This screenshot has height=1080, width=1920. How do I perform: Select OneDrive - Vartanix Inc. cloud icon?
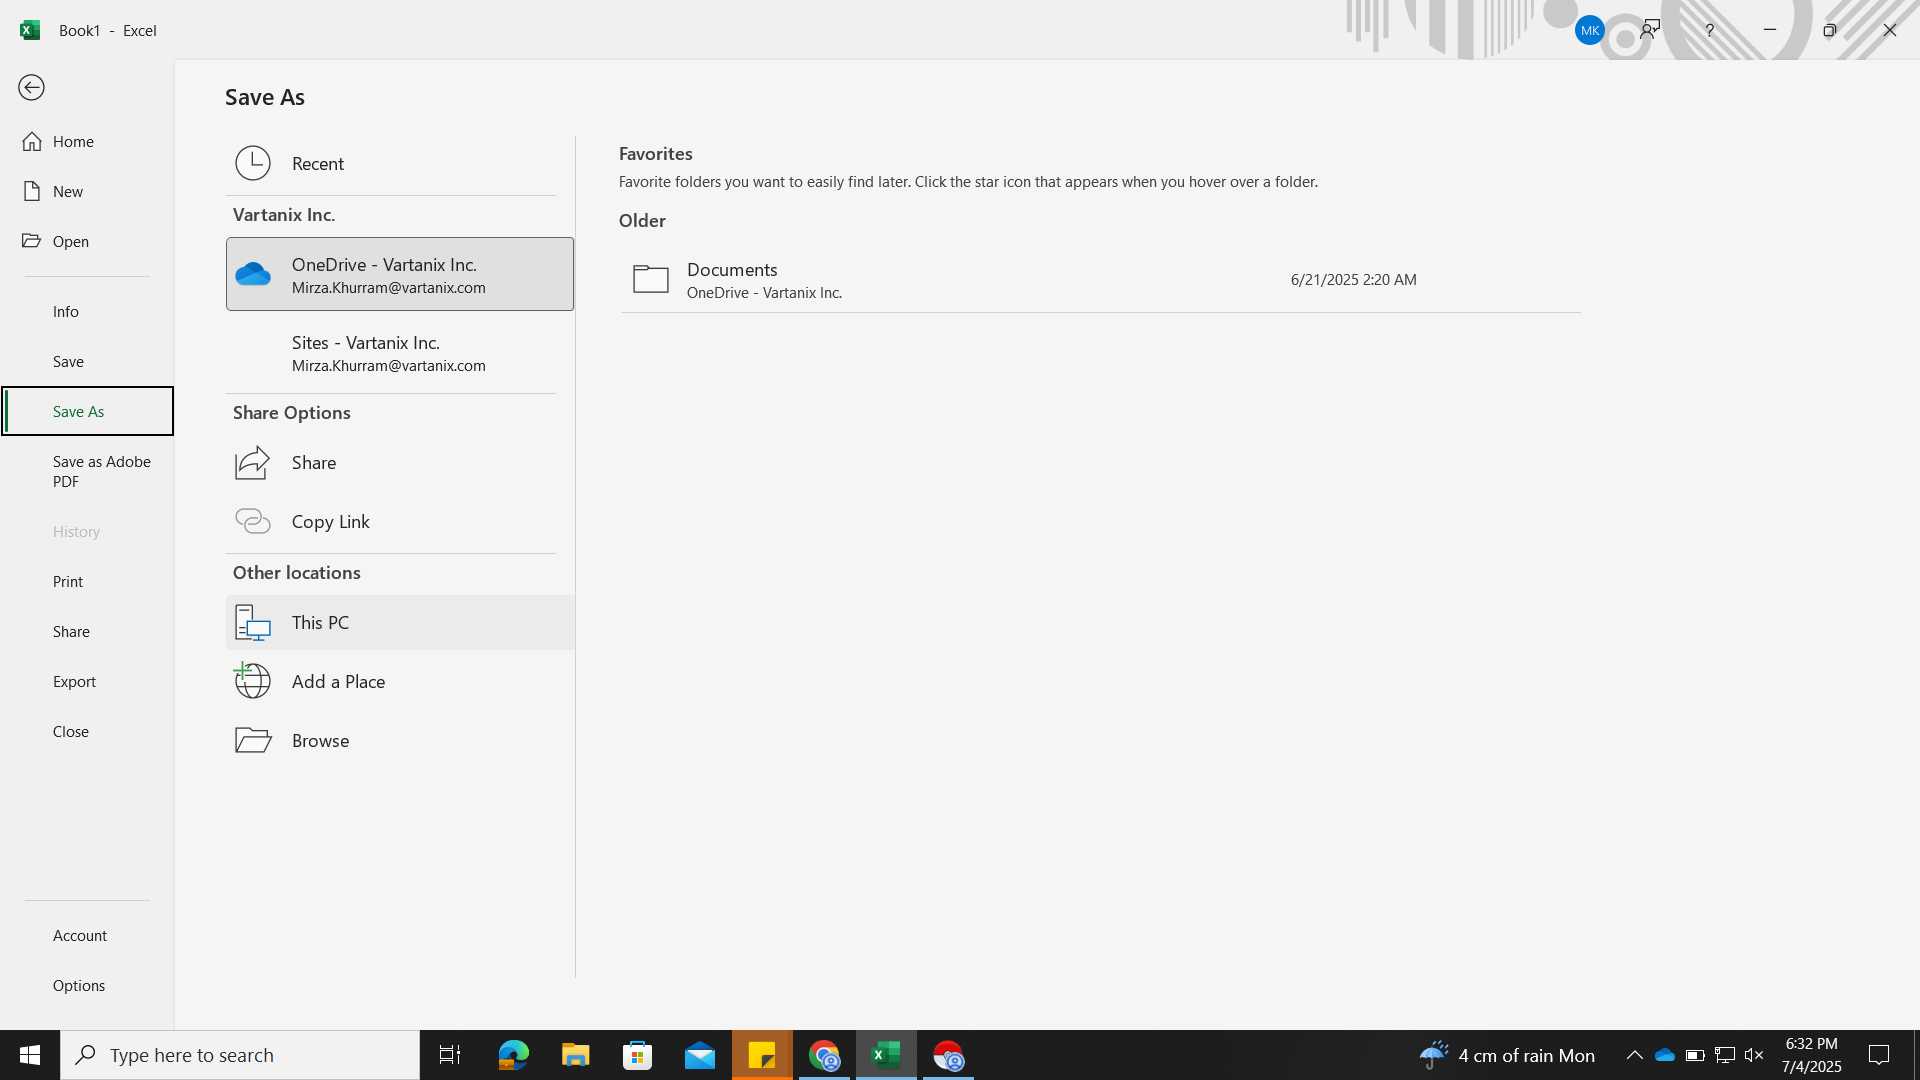[x=253, y=274]
